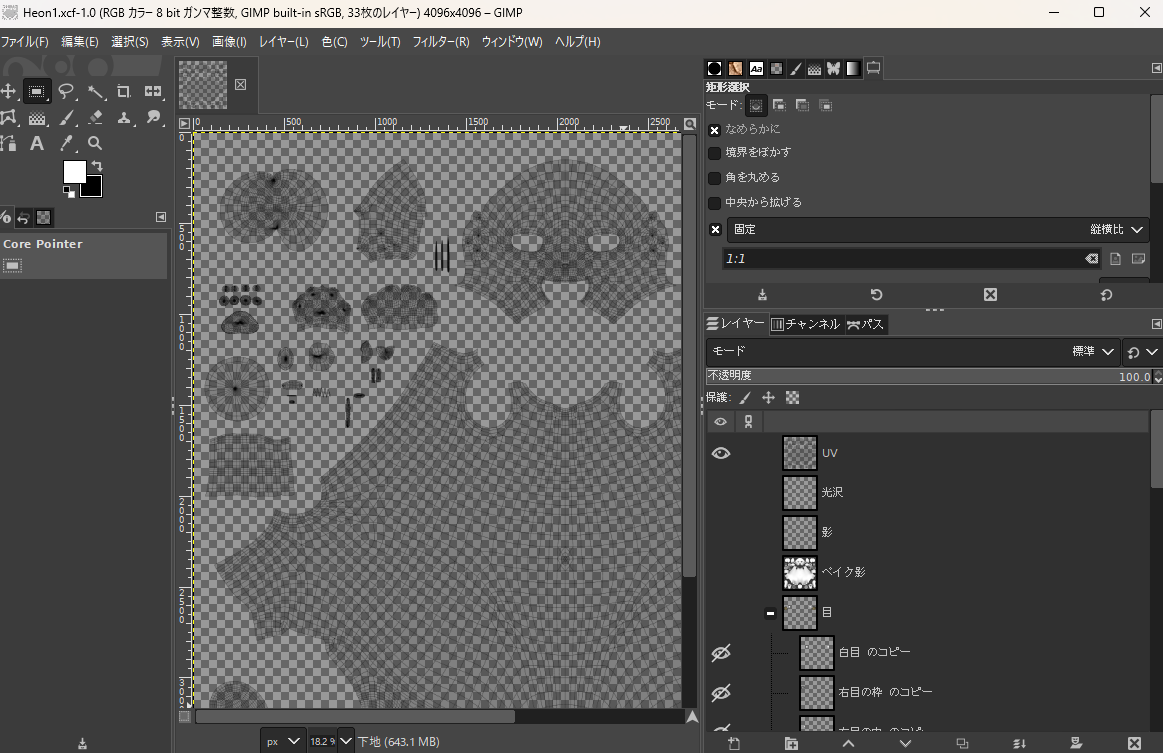
Task: Open the px unit dropdown
Action: (283, 741)
